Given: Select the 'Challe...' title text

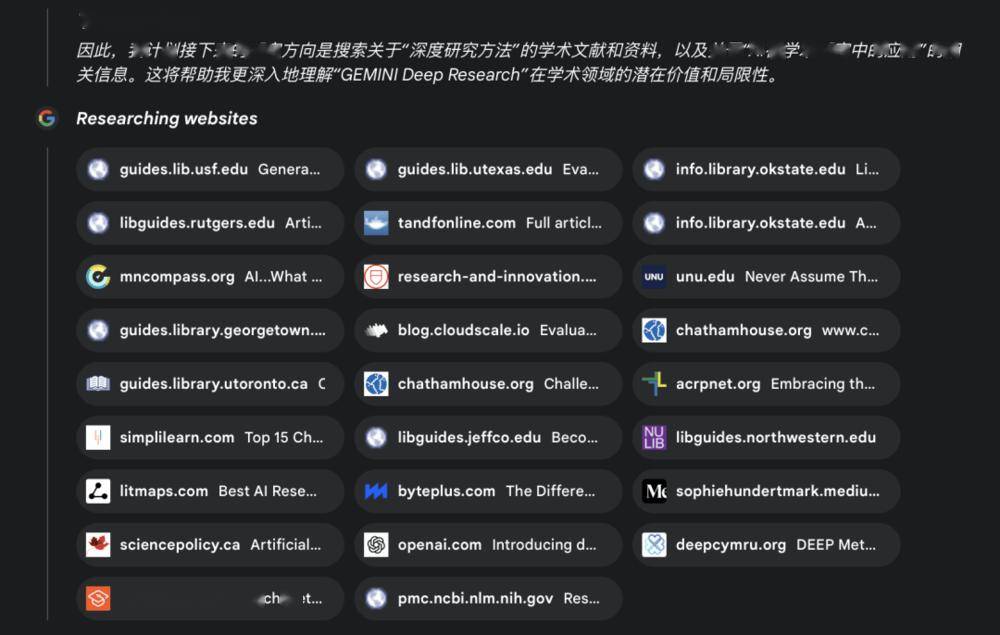Looking at the screenshot, I should point(571,384).
